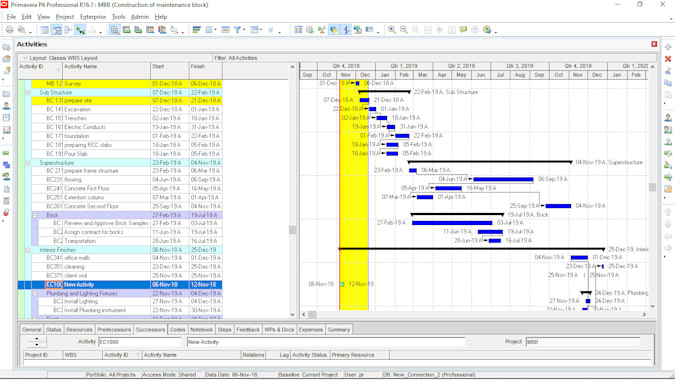Switch to the WPs & Docs tab

tap(279, 330)
